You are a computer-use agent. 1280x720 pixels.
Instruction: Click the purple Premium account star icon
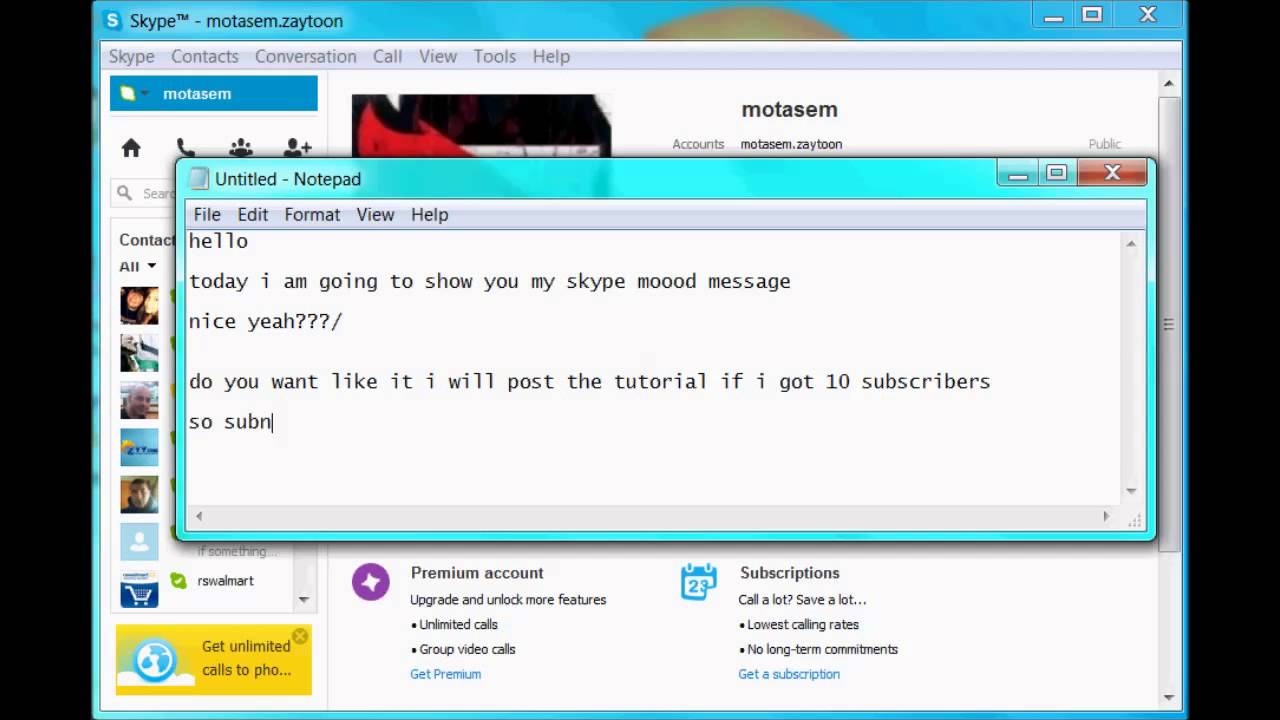(370, 582)
